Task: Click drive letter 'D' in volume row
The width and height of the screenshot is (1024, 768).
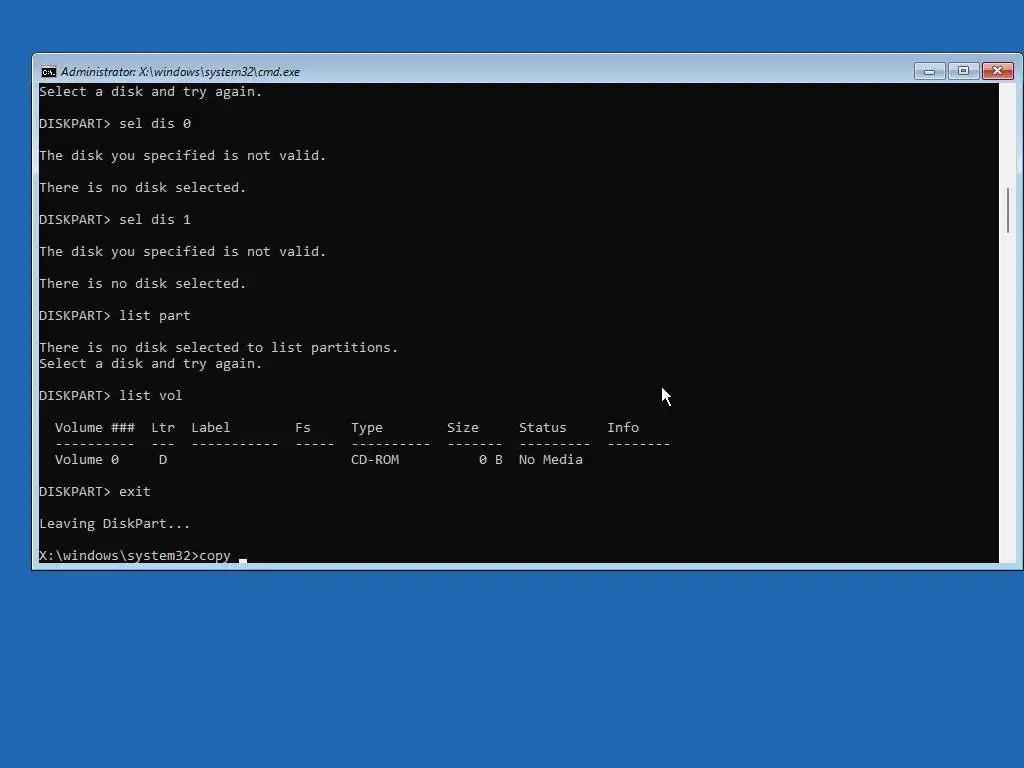Action: pos(163,460)
